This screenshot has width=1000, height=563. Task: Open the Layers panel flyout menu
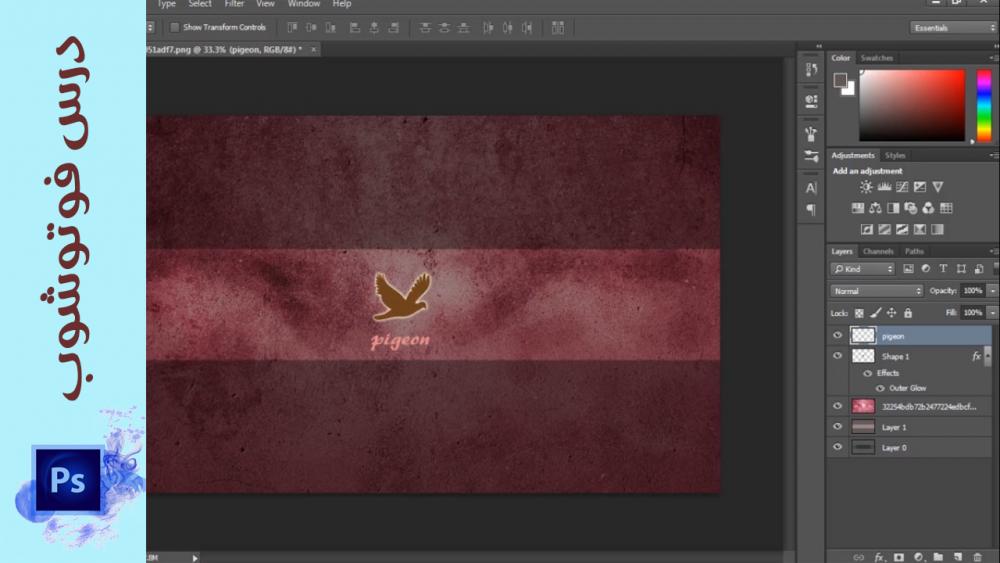tap(994, 251)
